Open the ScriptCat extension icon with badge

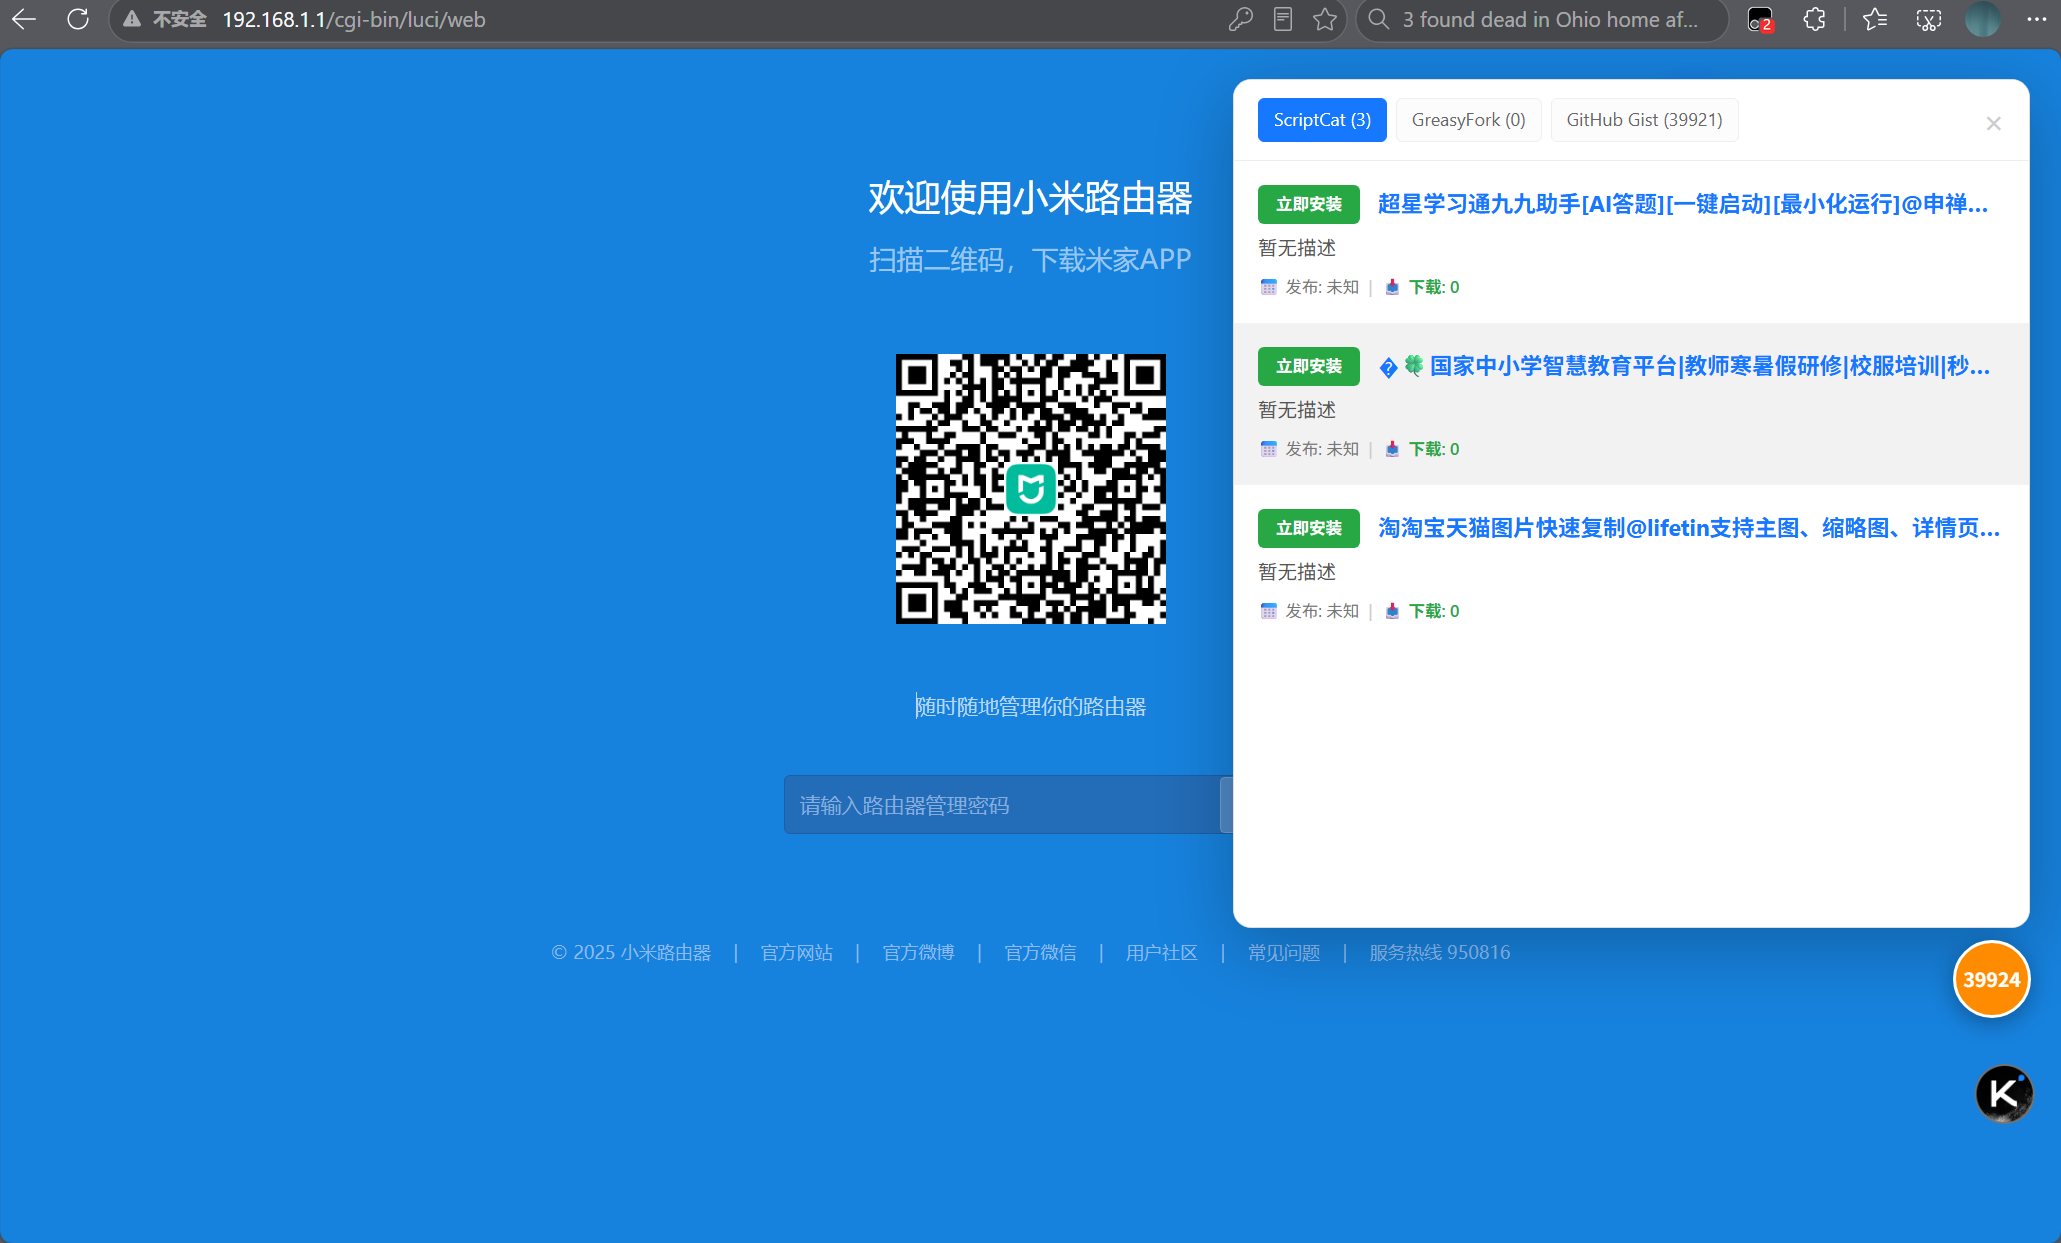(x=1760, y=19)
